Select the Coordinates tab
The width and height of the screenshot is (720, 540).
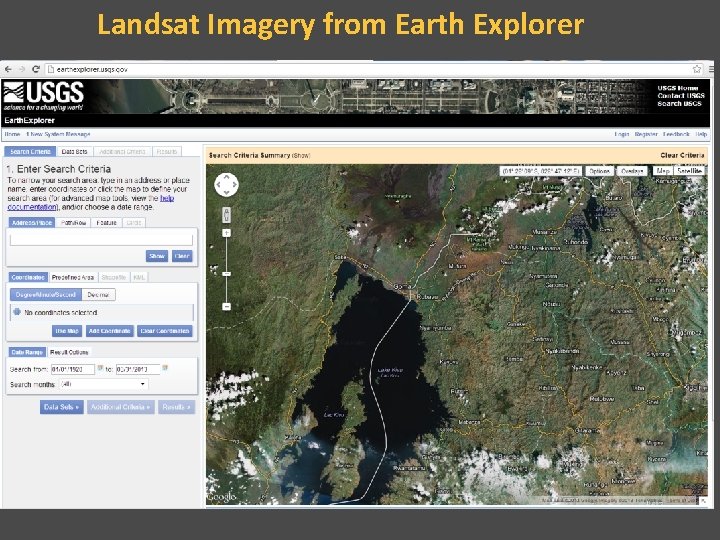[28, 277]
